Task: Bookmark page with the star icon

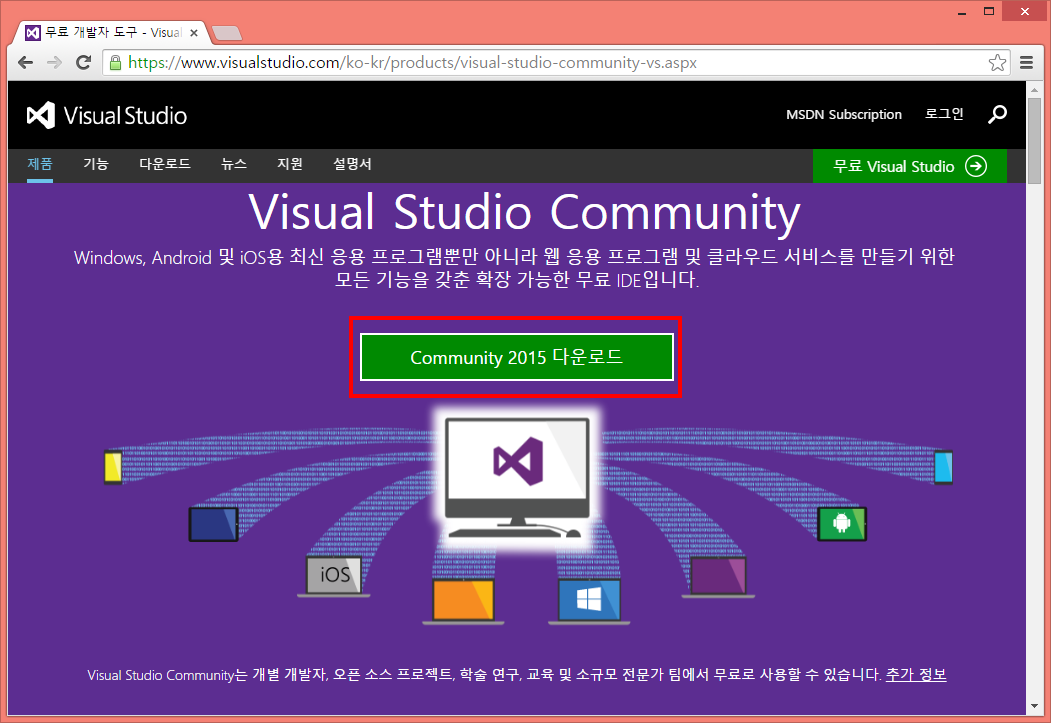Action: click(x=997, y=62)
